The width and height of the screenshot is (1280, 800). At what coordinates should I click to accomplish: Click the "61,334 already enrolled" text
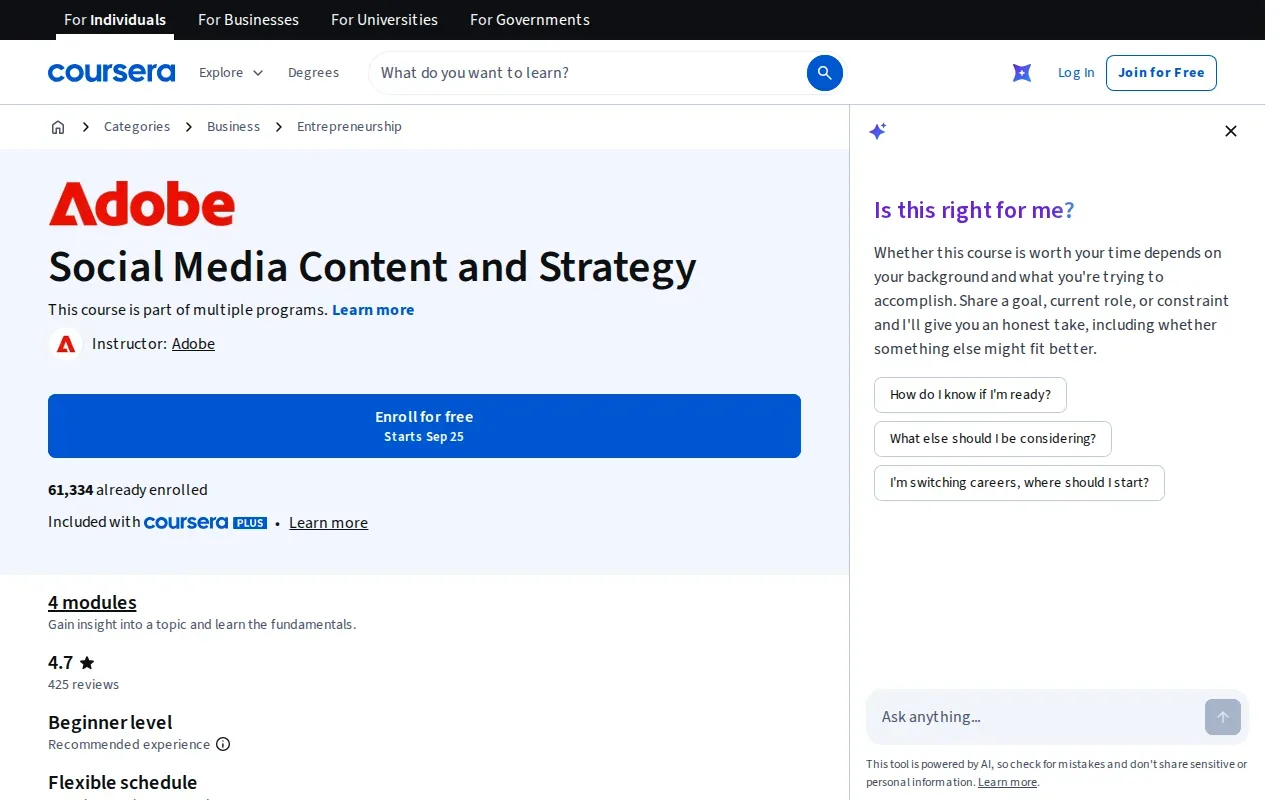(x=128, y=490)
